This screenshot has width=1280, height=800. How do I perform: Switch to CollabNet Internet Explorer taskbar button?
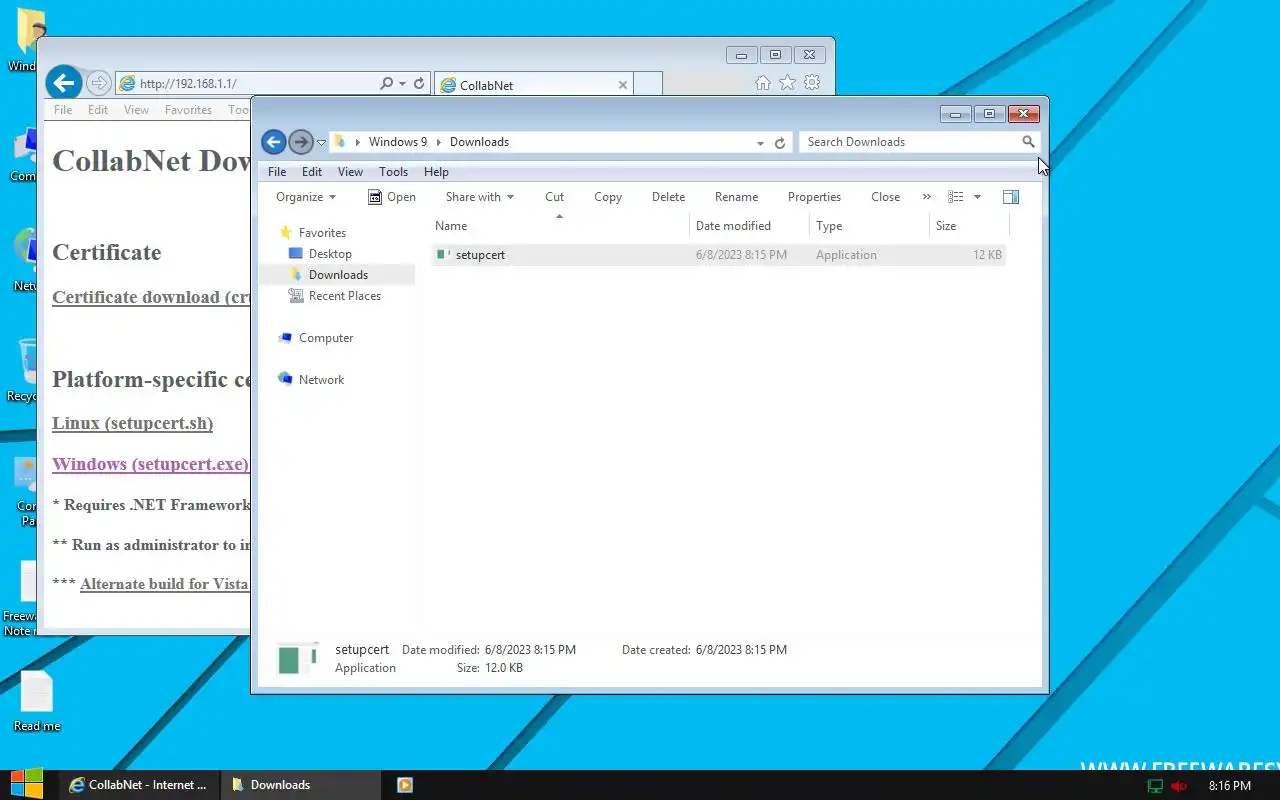pyautogui.click(x=138, y=785)
